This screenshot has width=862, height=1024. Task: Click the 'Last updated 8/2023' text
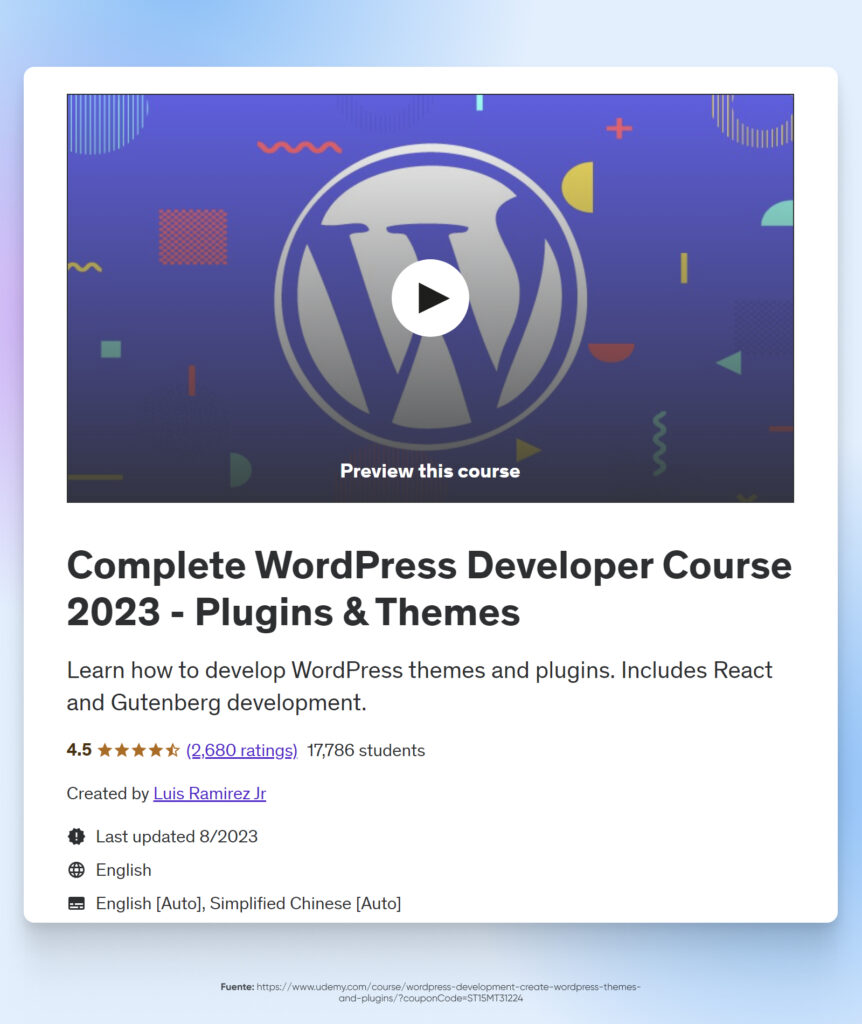click(177, 837)
